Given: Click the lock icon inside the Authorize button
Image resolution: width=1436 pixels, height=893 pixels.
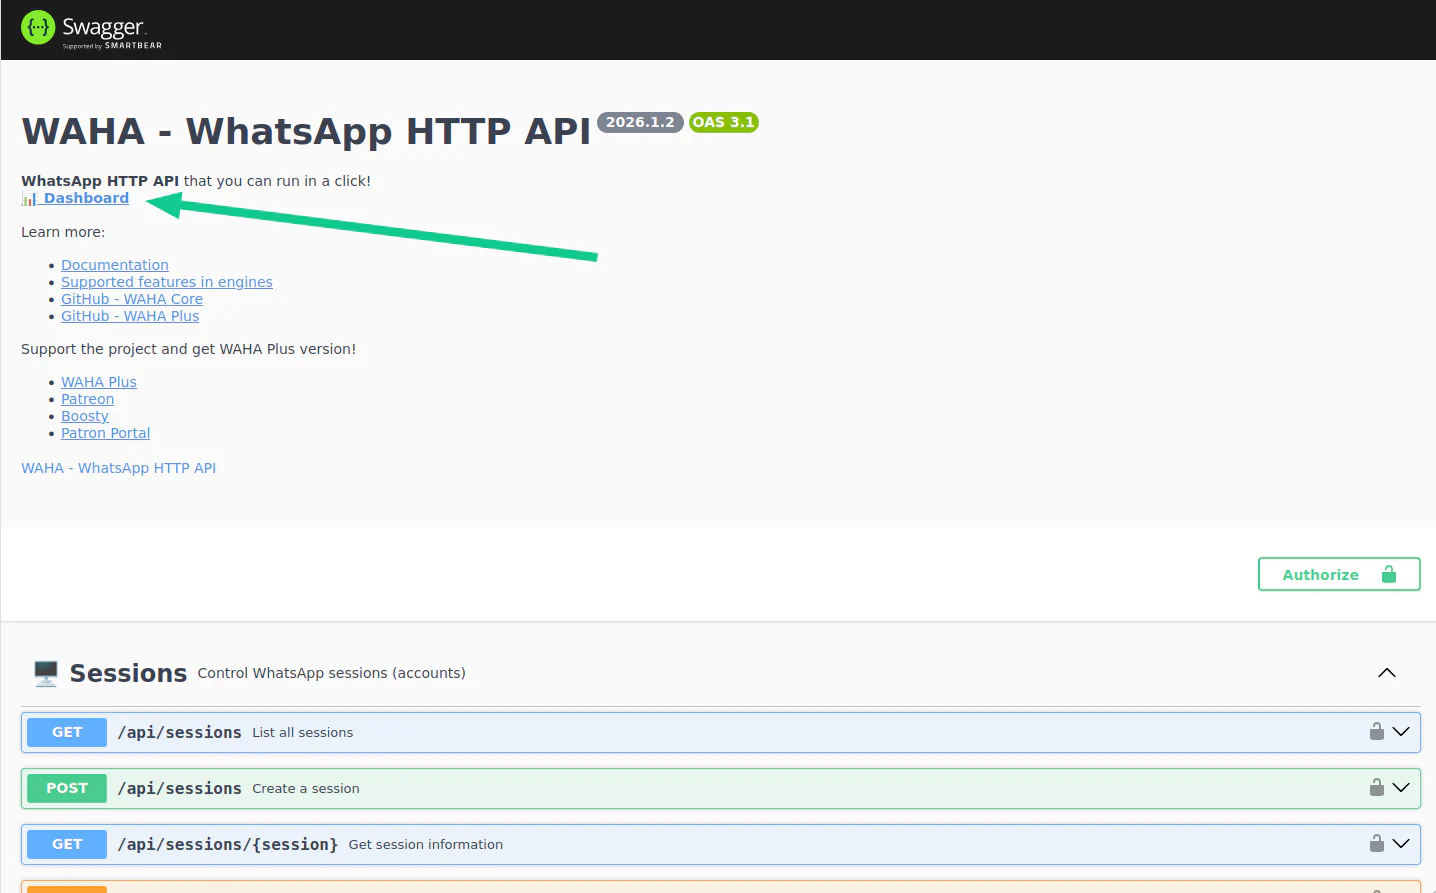Looking at the screenshot, I should tap(1389, 574).
